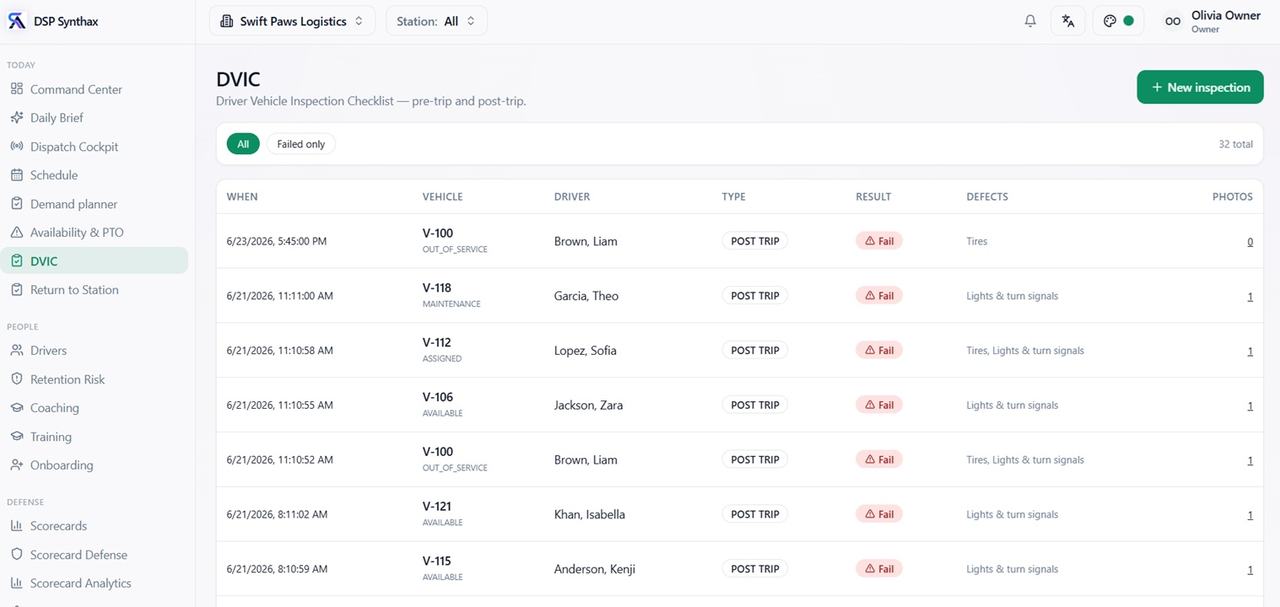Image resolution: width=1280 pixels, height=607 pixels.
Task: Click the Fail badge for Garcia, Theo
Action: pos(879,296)
